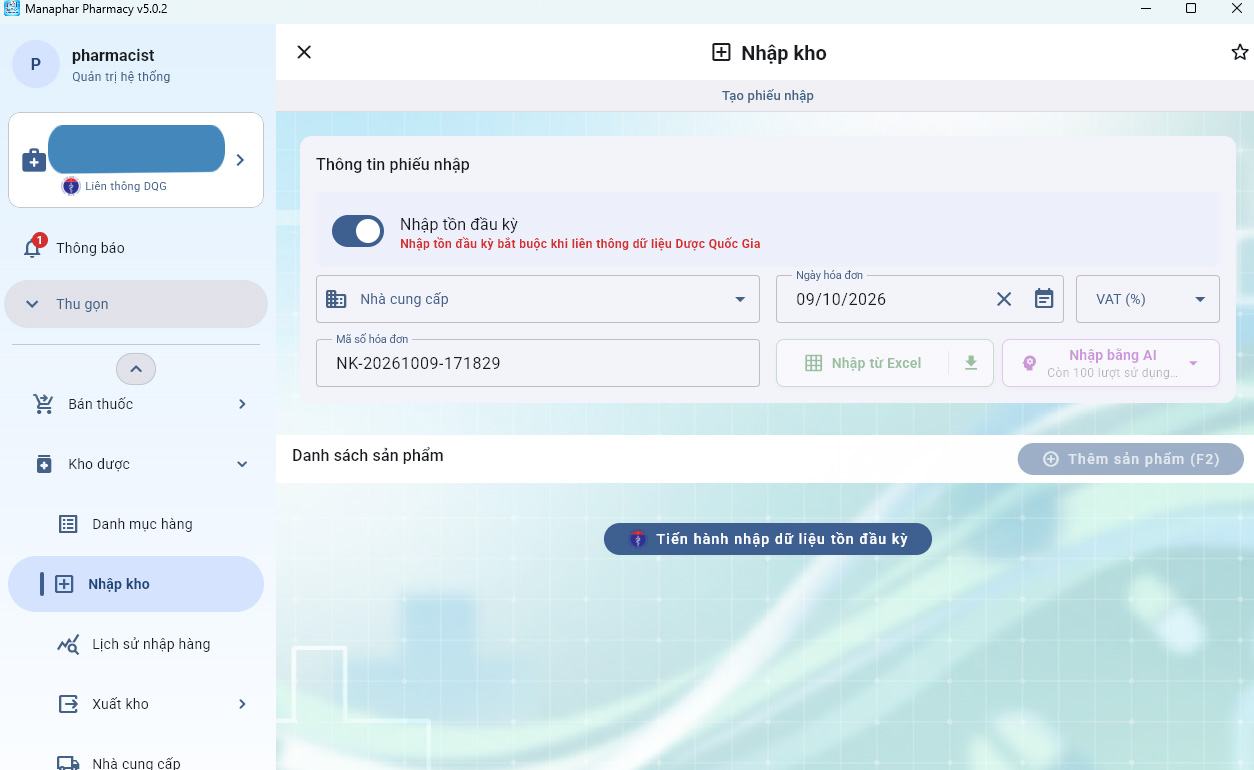Clear the invoice date with the X icon
Screen dimensions: 1254x770
1004,299
